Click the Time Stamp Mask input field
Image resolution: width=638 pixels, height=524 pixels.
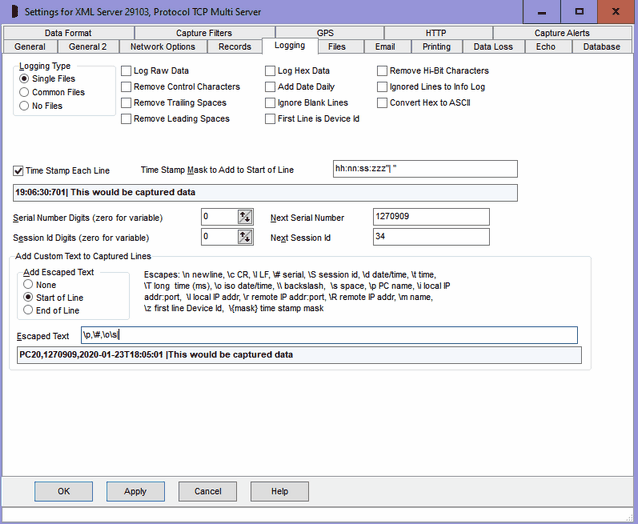pos(425,169)
